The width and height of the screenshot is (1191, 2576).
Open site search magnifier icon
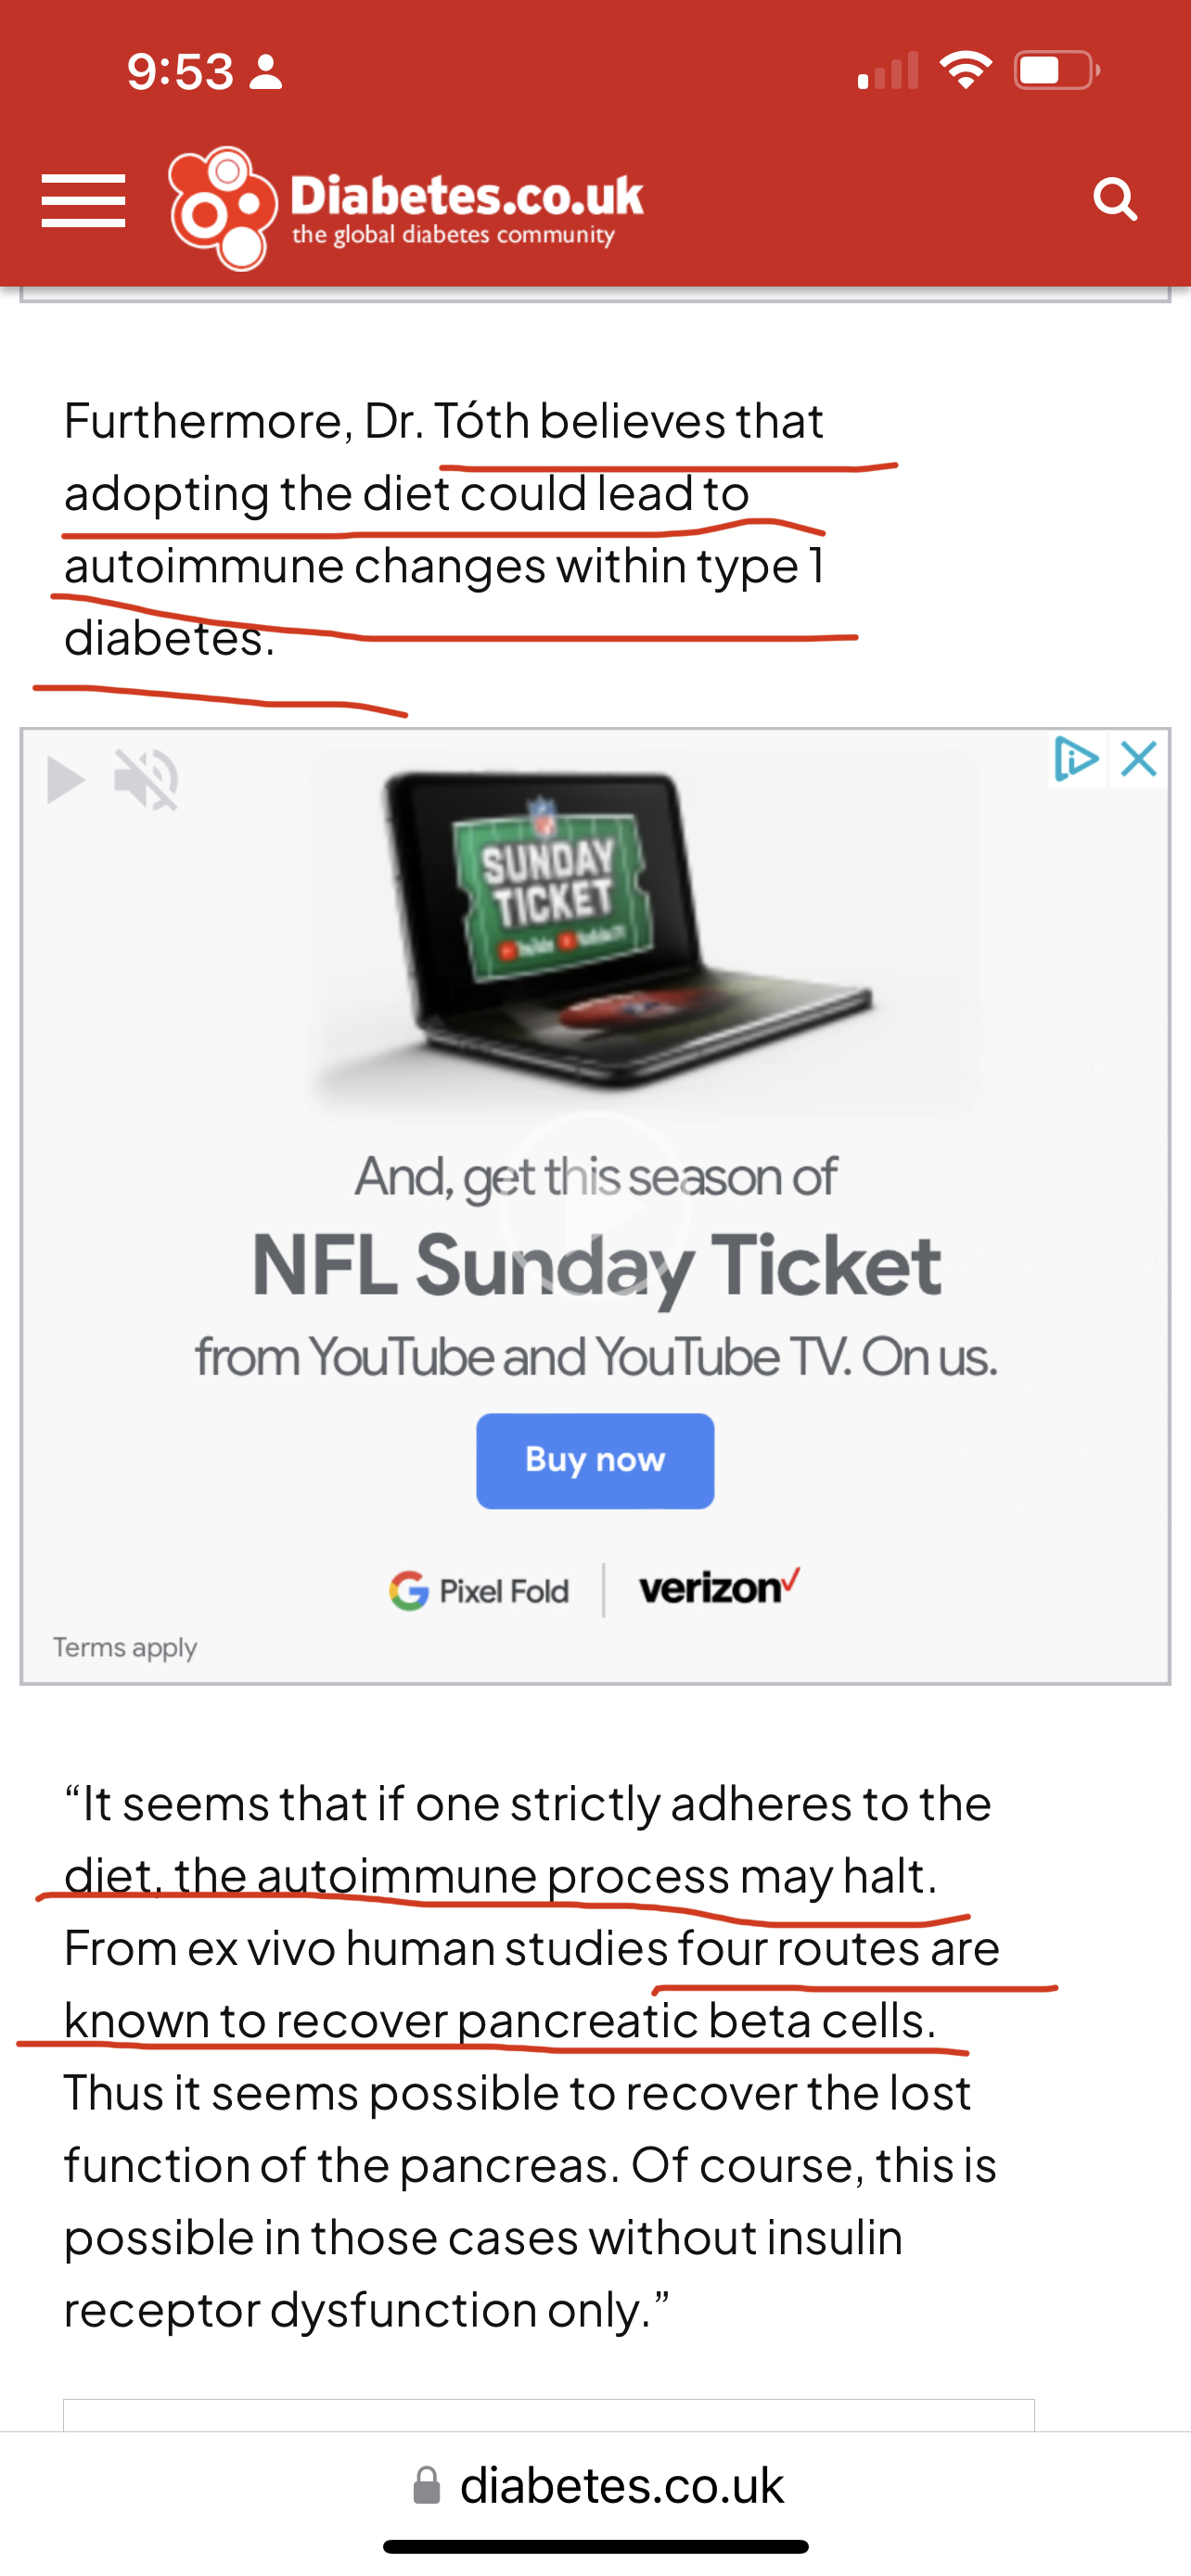[1115, 199]
